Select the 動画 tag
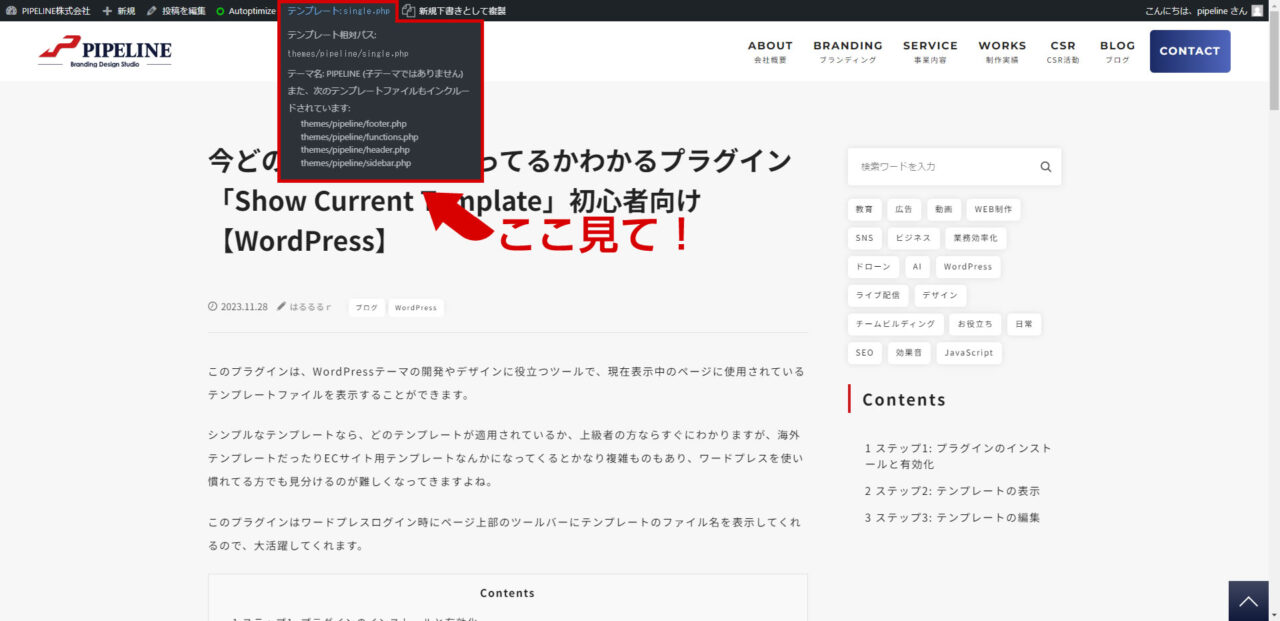This screenshot has width=1280, height=621. (x=944, y=210)
